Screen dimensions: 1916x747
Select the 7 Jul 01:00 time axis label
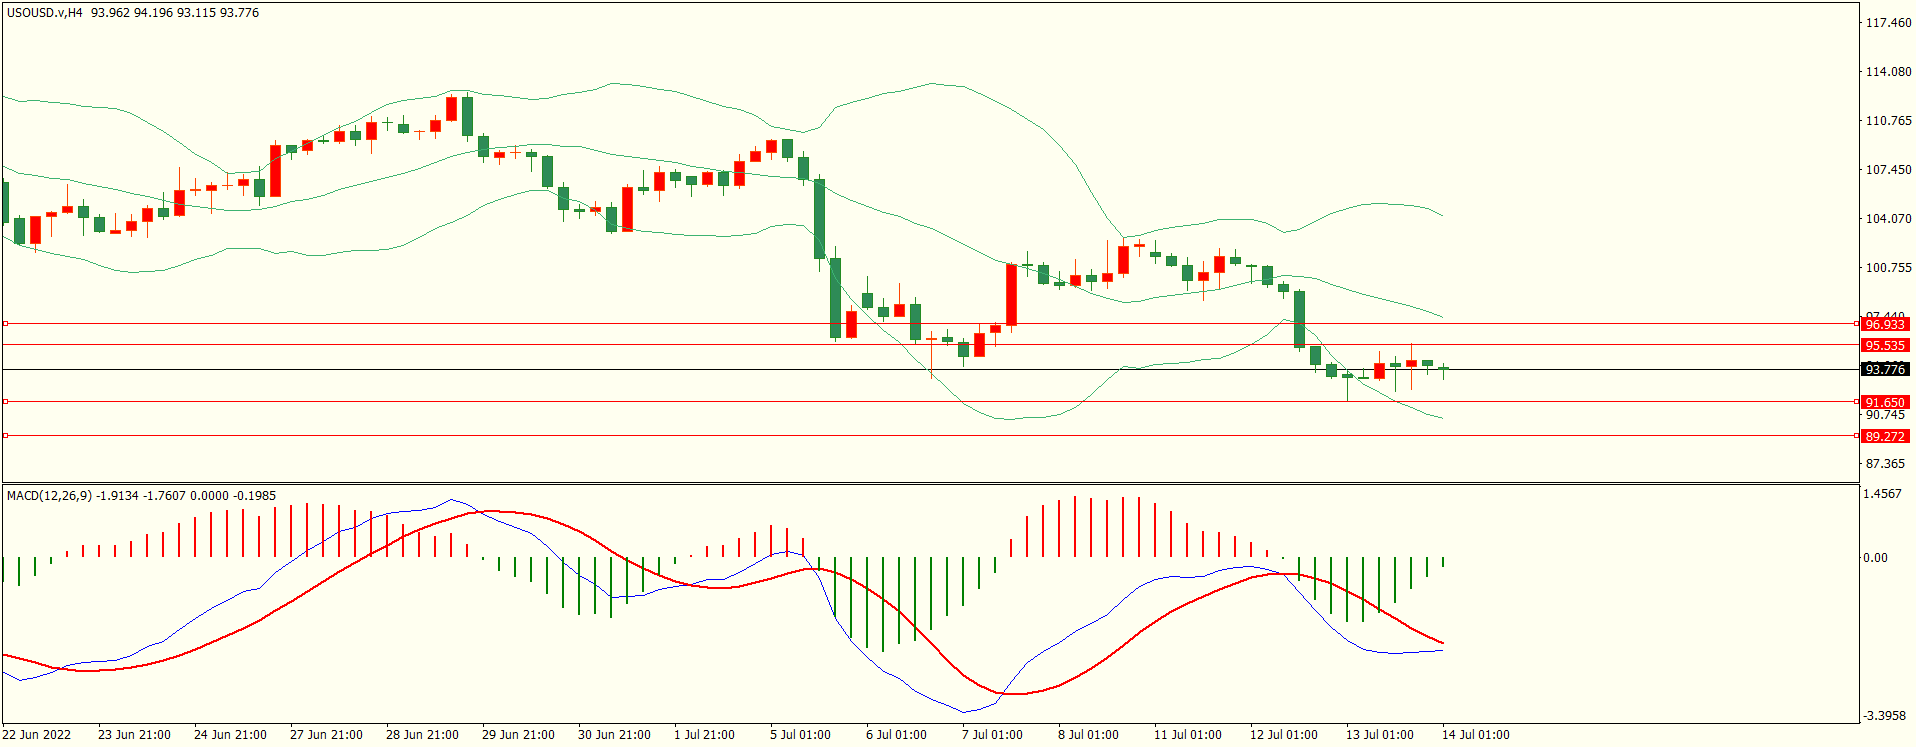click(992, 734)
